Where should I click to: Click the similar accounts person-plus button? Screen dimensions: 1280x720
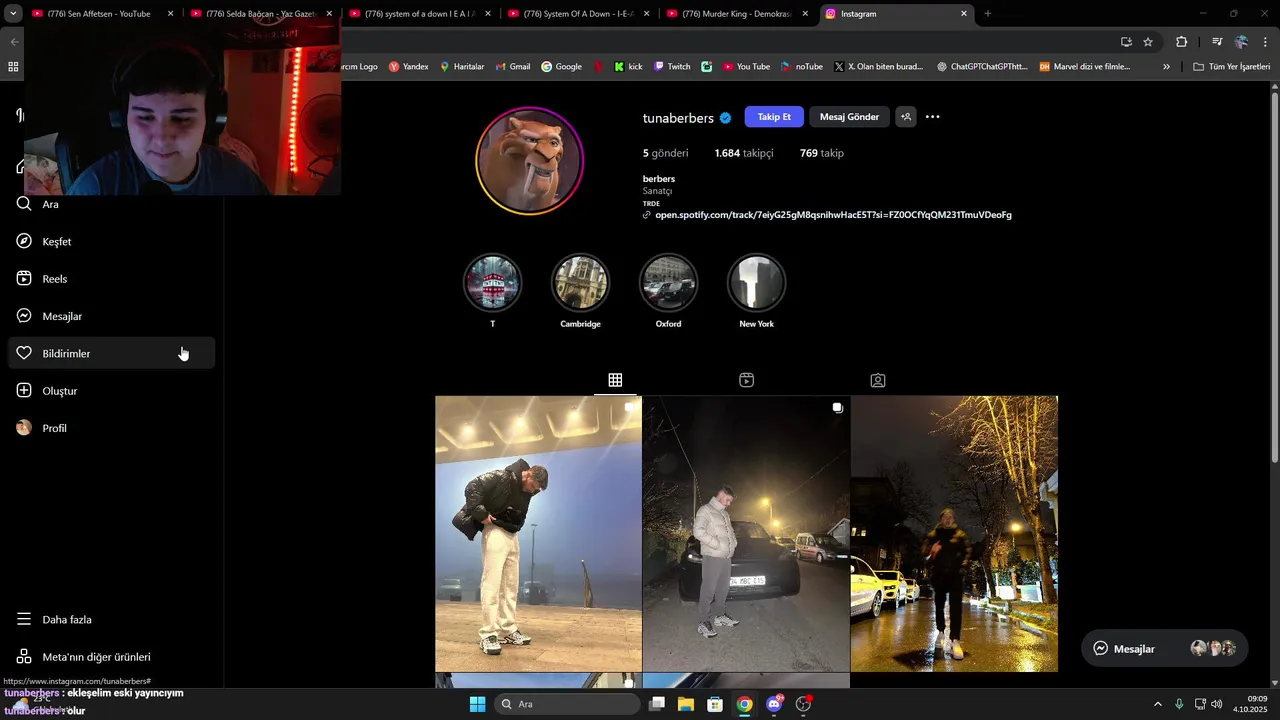click(x=905, y=117)
